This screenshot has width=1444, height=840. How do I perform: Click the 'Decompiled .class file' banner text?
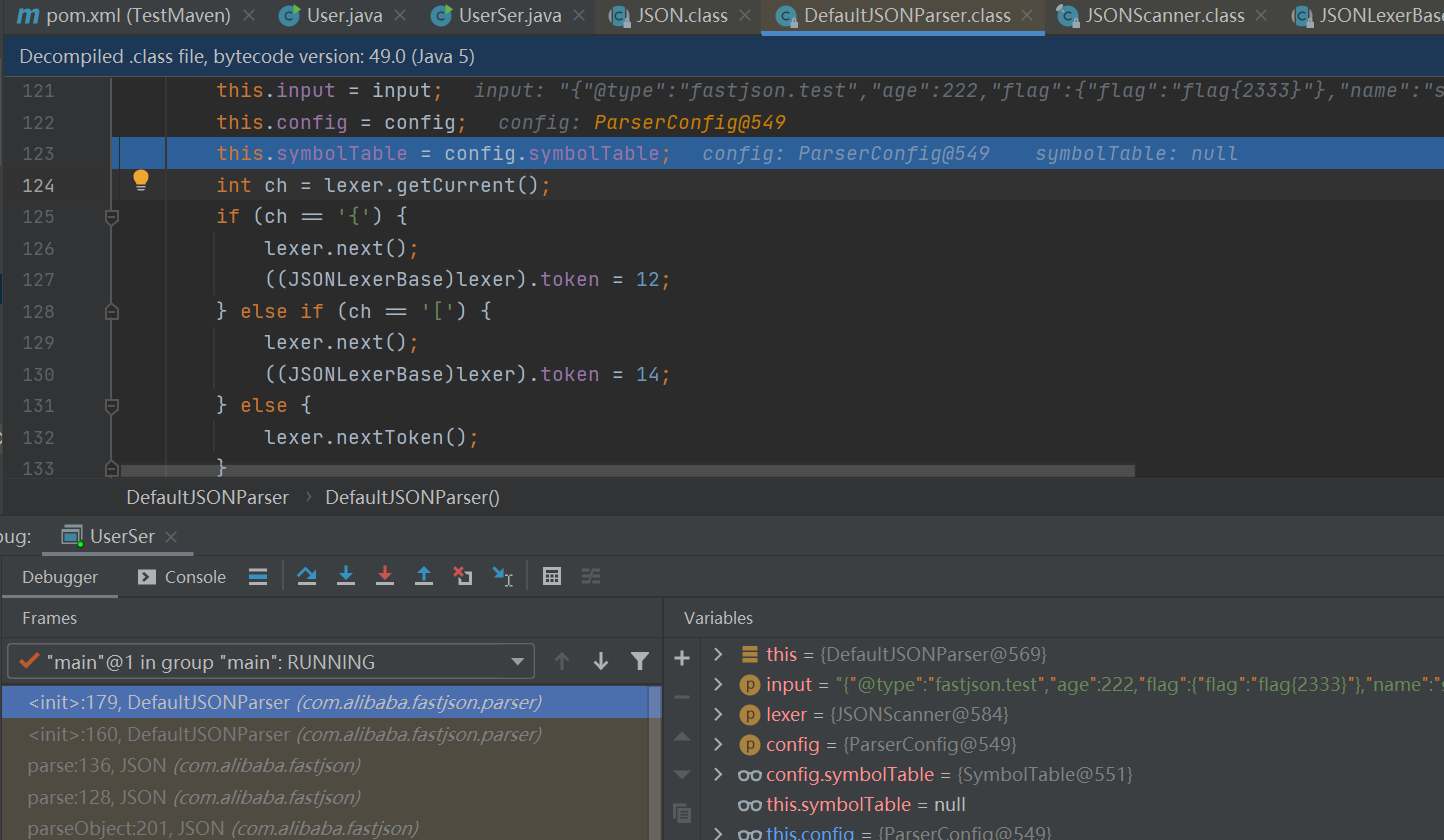246,58
